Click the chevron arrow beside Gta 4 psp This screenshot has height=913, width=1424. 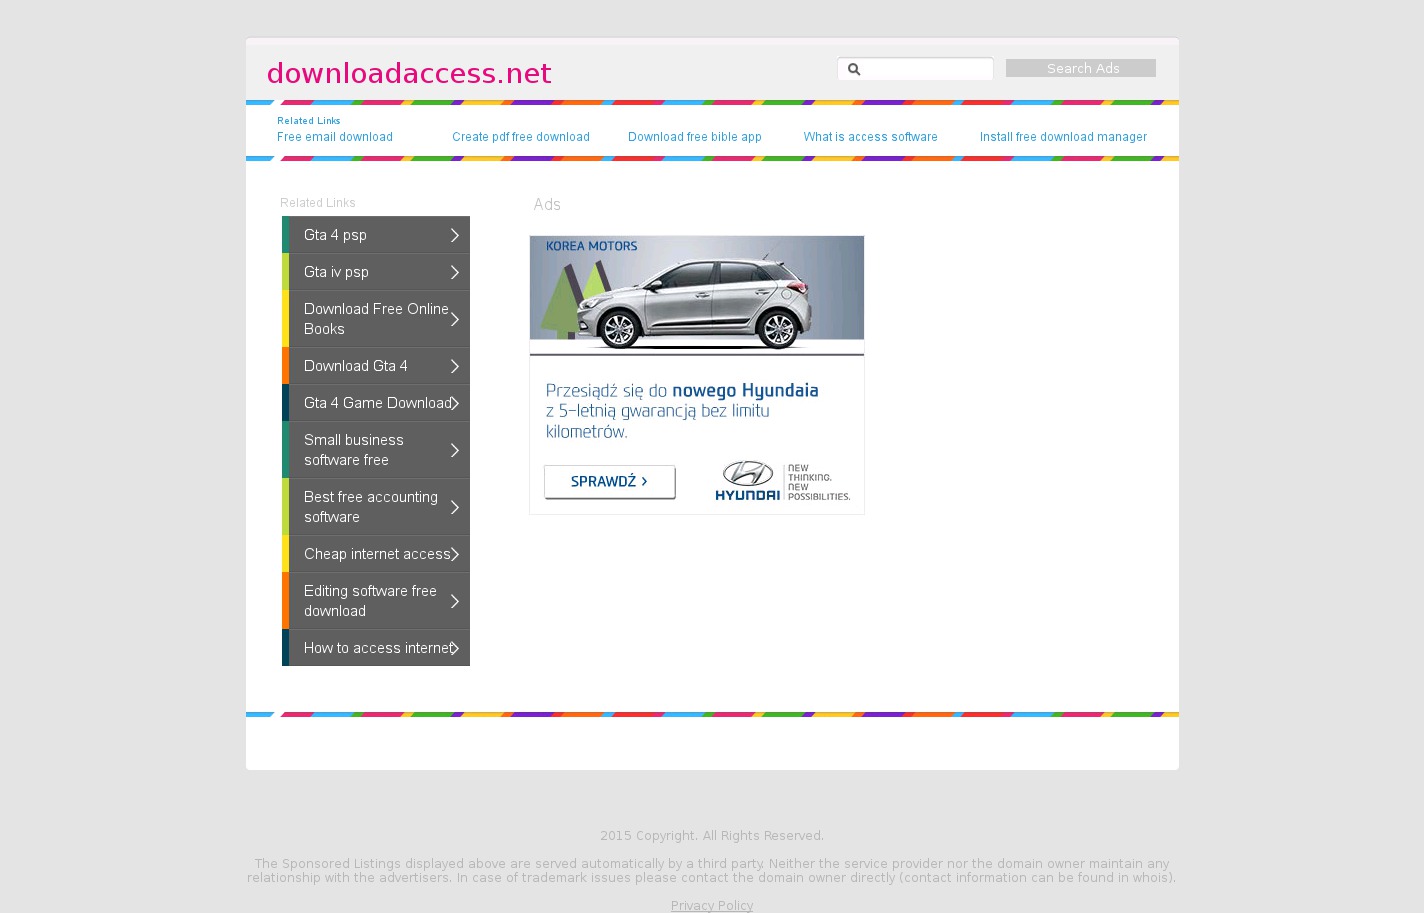click(x=455, y=235)
